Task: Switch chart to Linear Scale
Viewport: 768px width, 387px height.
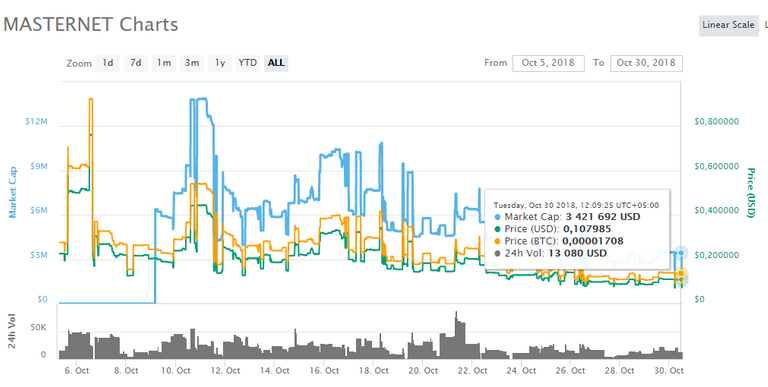Action: pyautogui.click(x=728, y=25)
